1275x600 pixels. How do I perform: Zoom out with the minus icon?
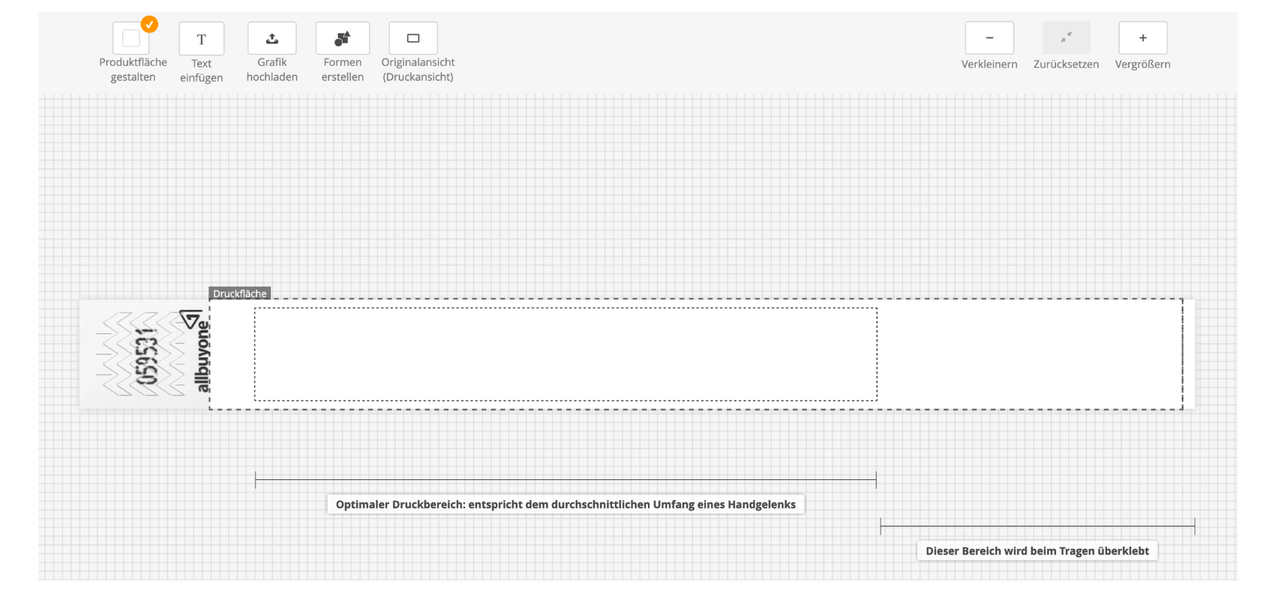[x=989, y=38]
